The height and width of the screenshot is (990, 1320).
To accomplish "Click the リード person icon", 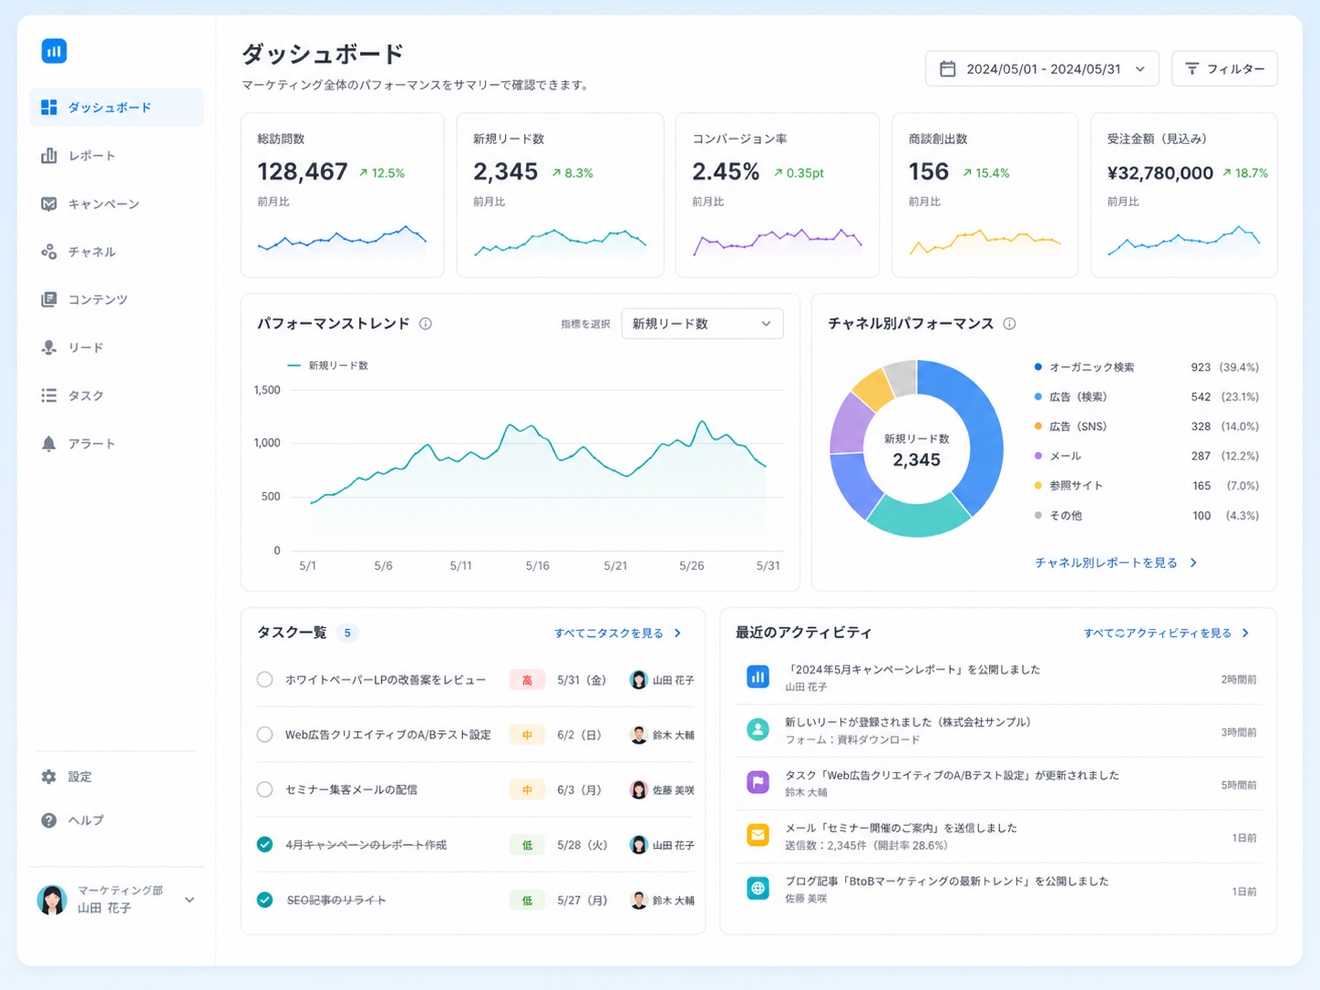I will pos(49,347).
